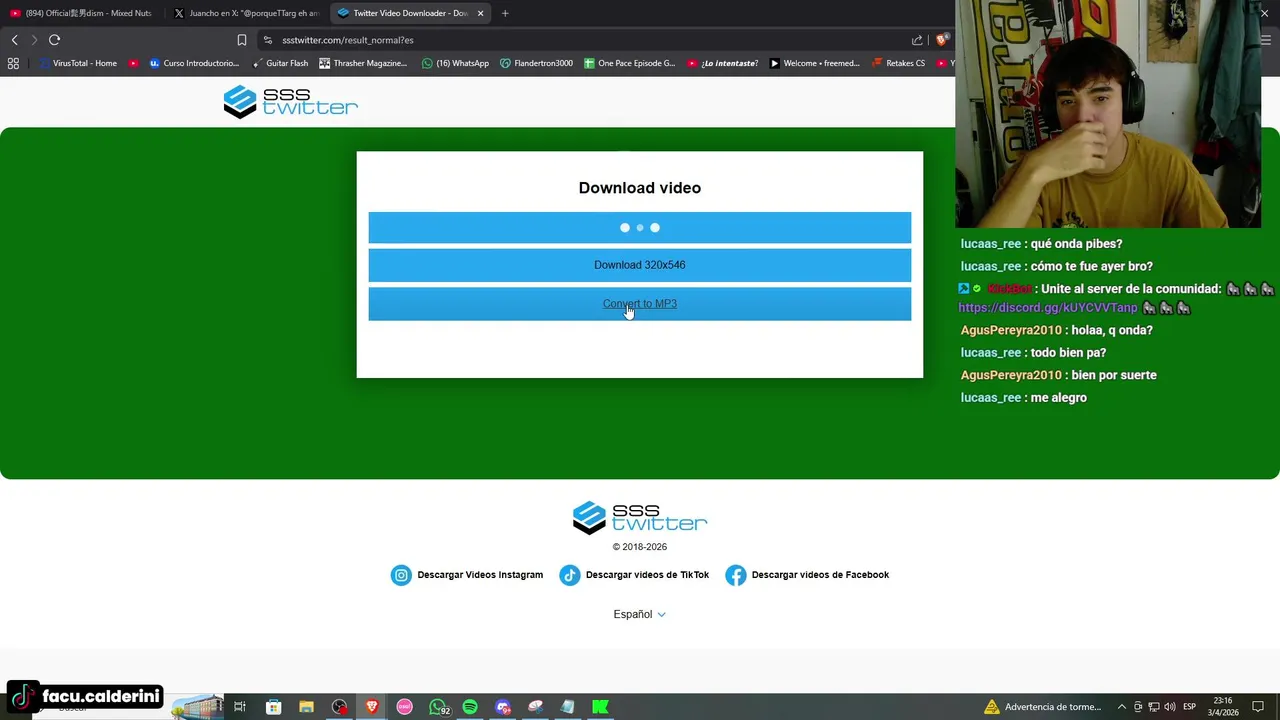The image size is (1280, 720).
Task: Click the SSS Twitter logo in the footer
Action: click(x=640, y=518)
